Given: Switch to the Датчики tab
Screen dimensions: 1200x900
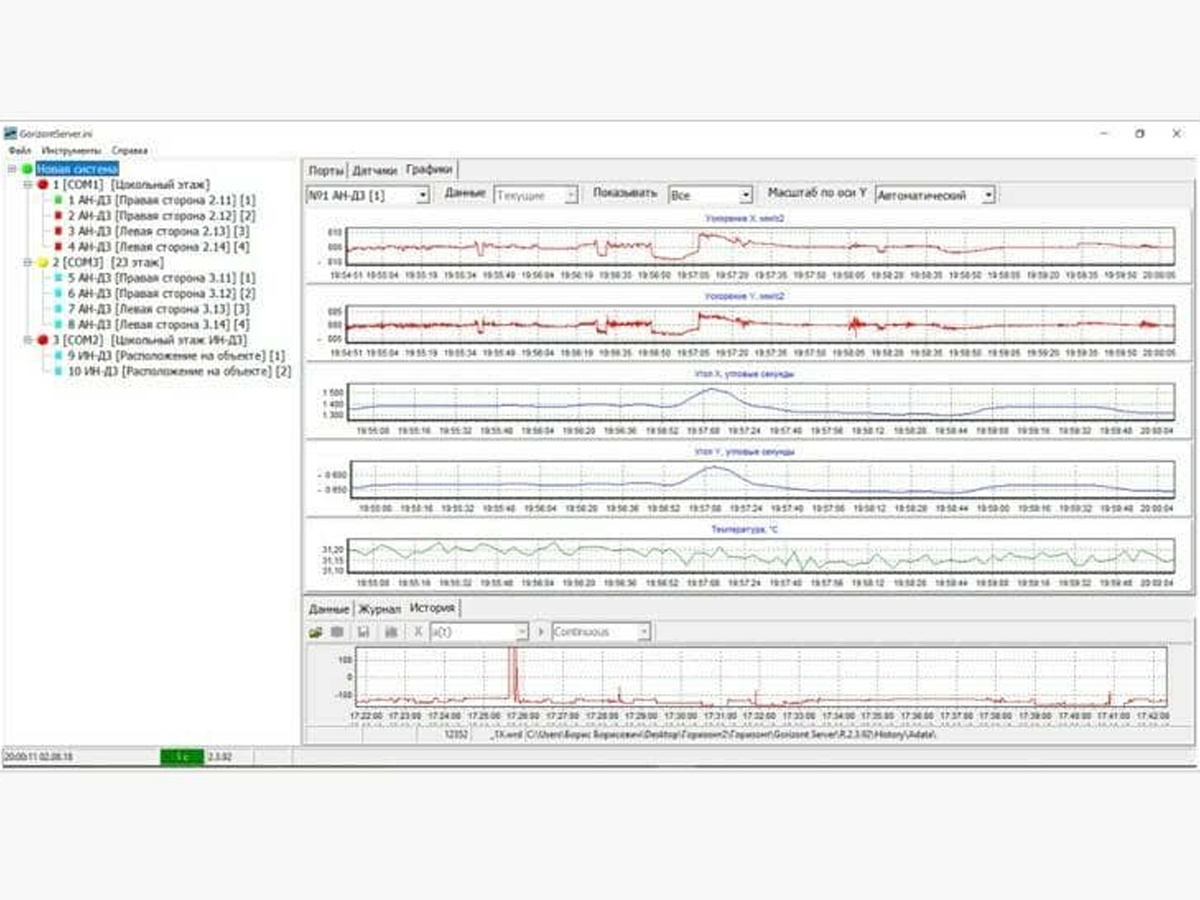Looking at the screenshot, I should [375, 170].
